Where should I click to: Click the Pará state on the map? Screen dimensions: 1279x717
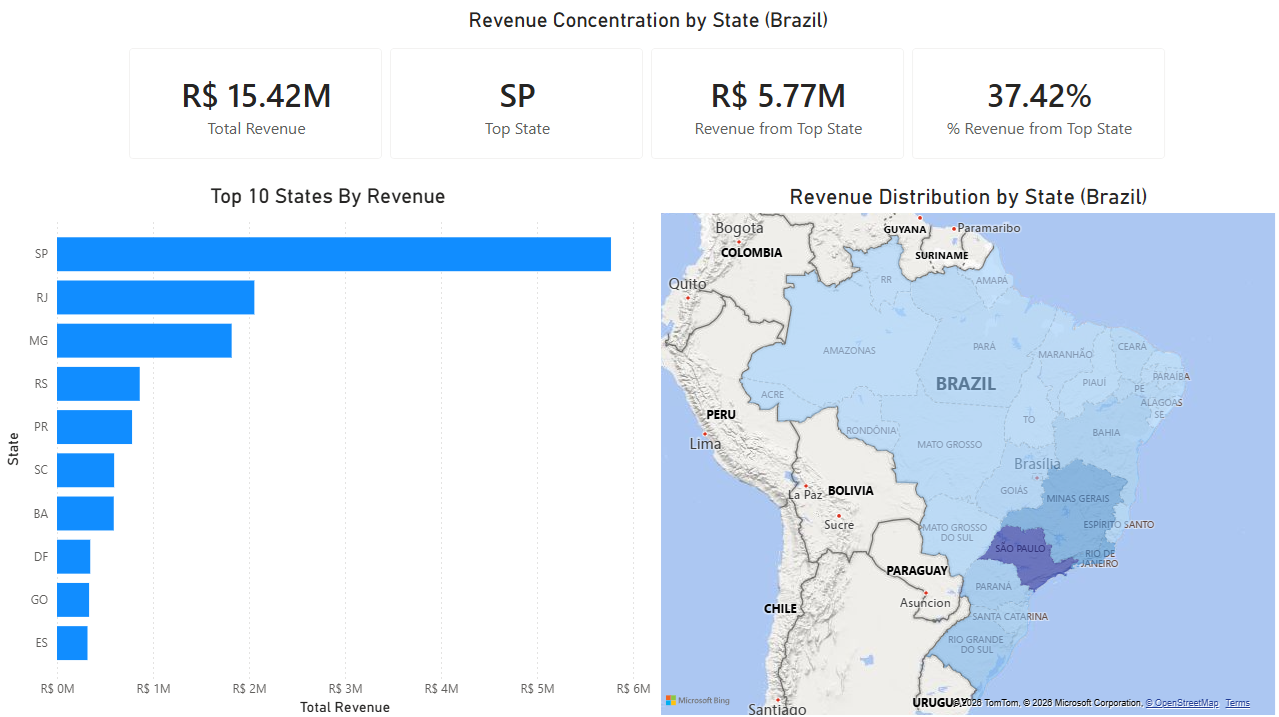[x=984, y=345]
